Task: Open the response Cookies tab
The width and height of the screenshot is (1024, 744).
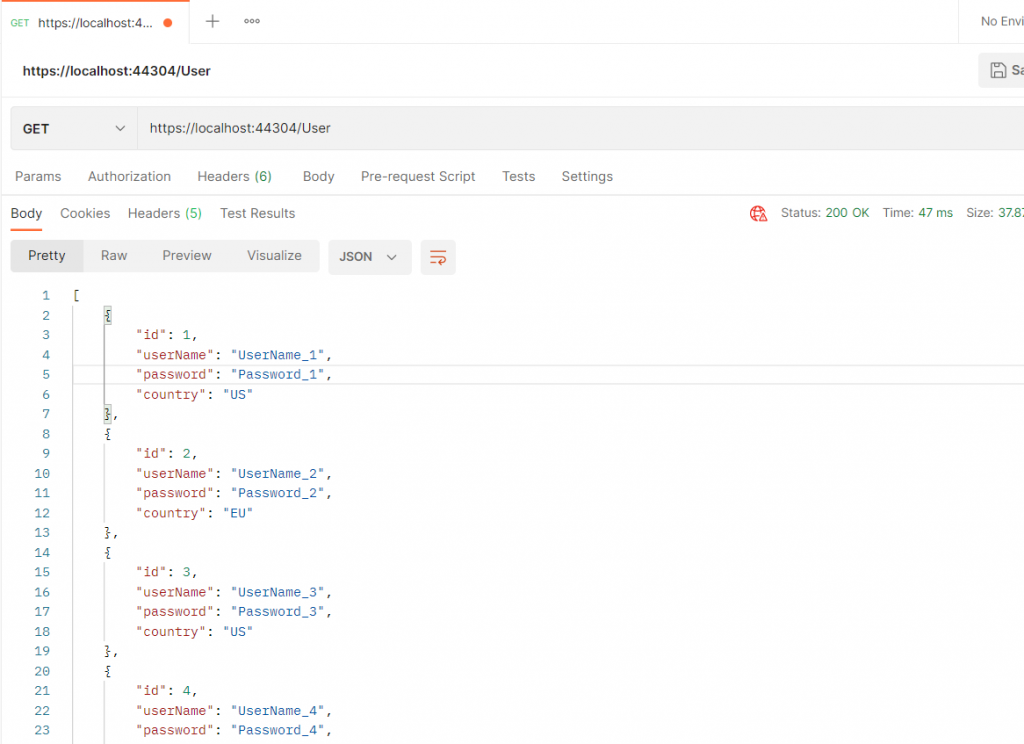Action: pos(85,213)
